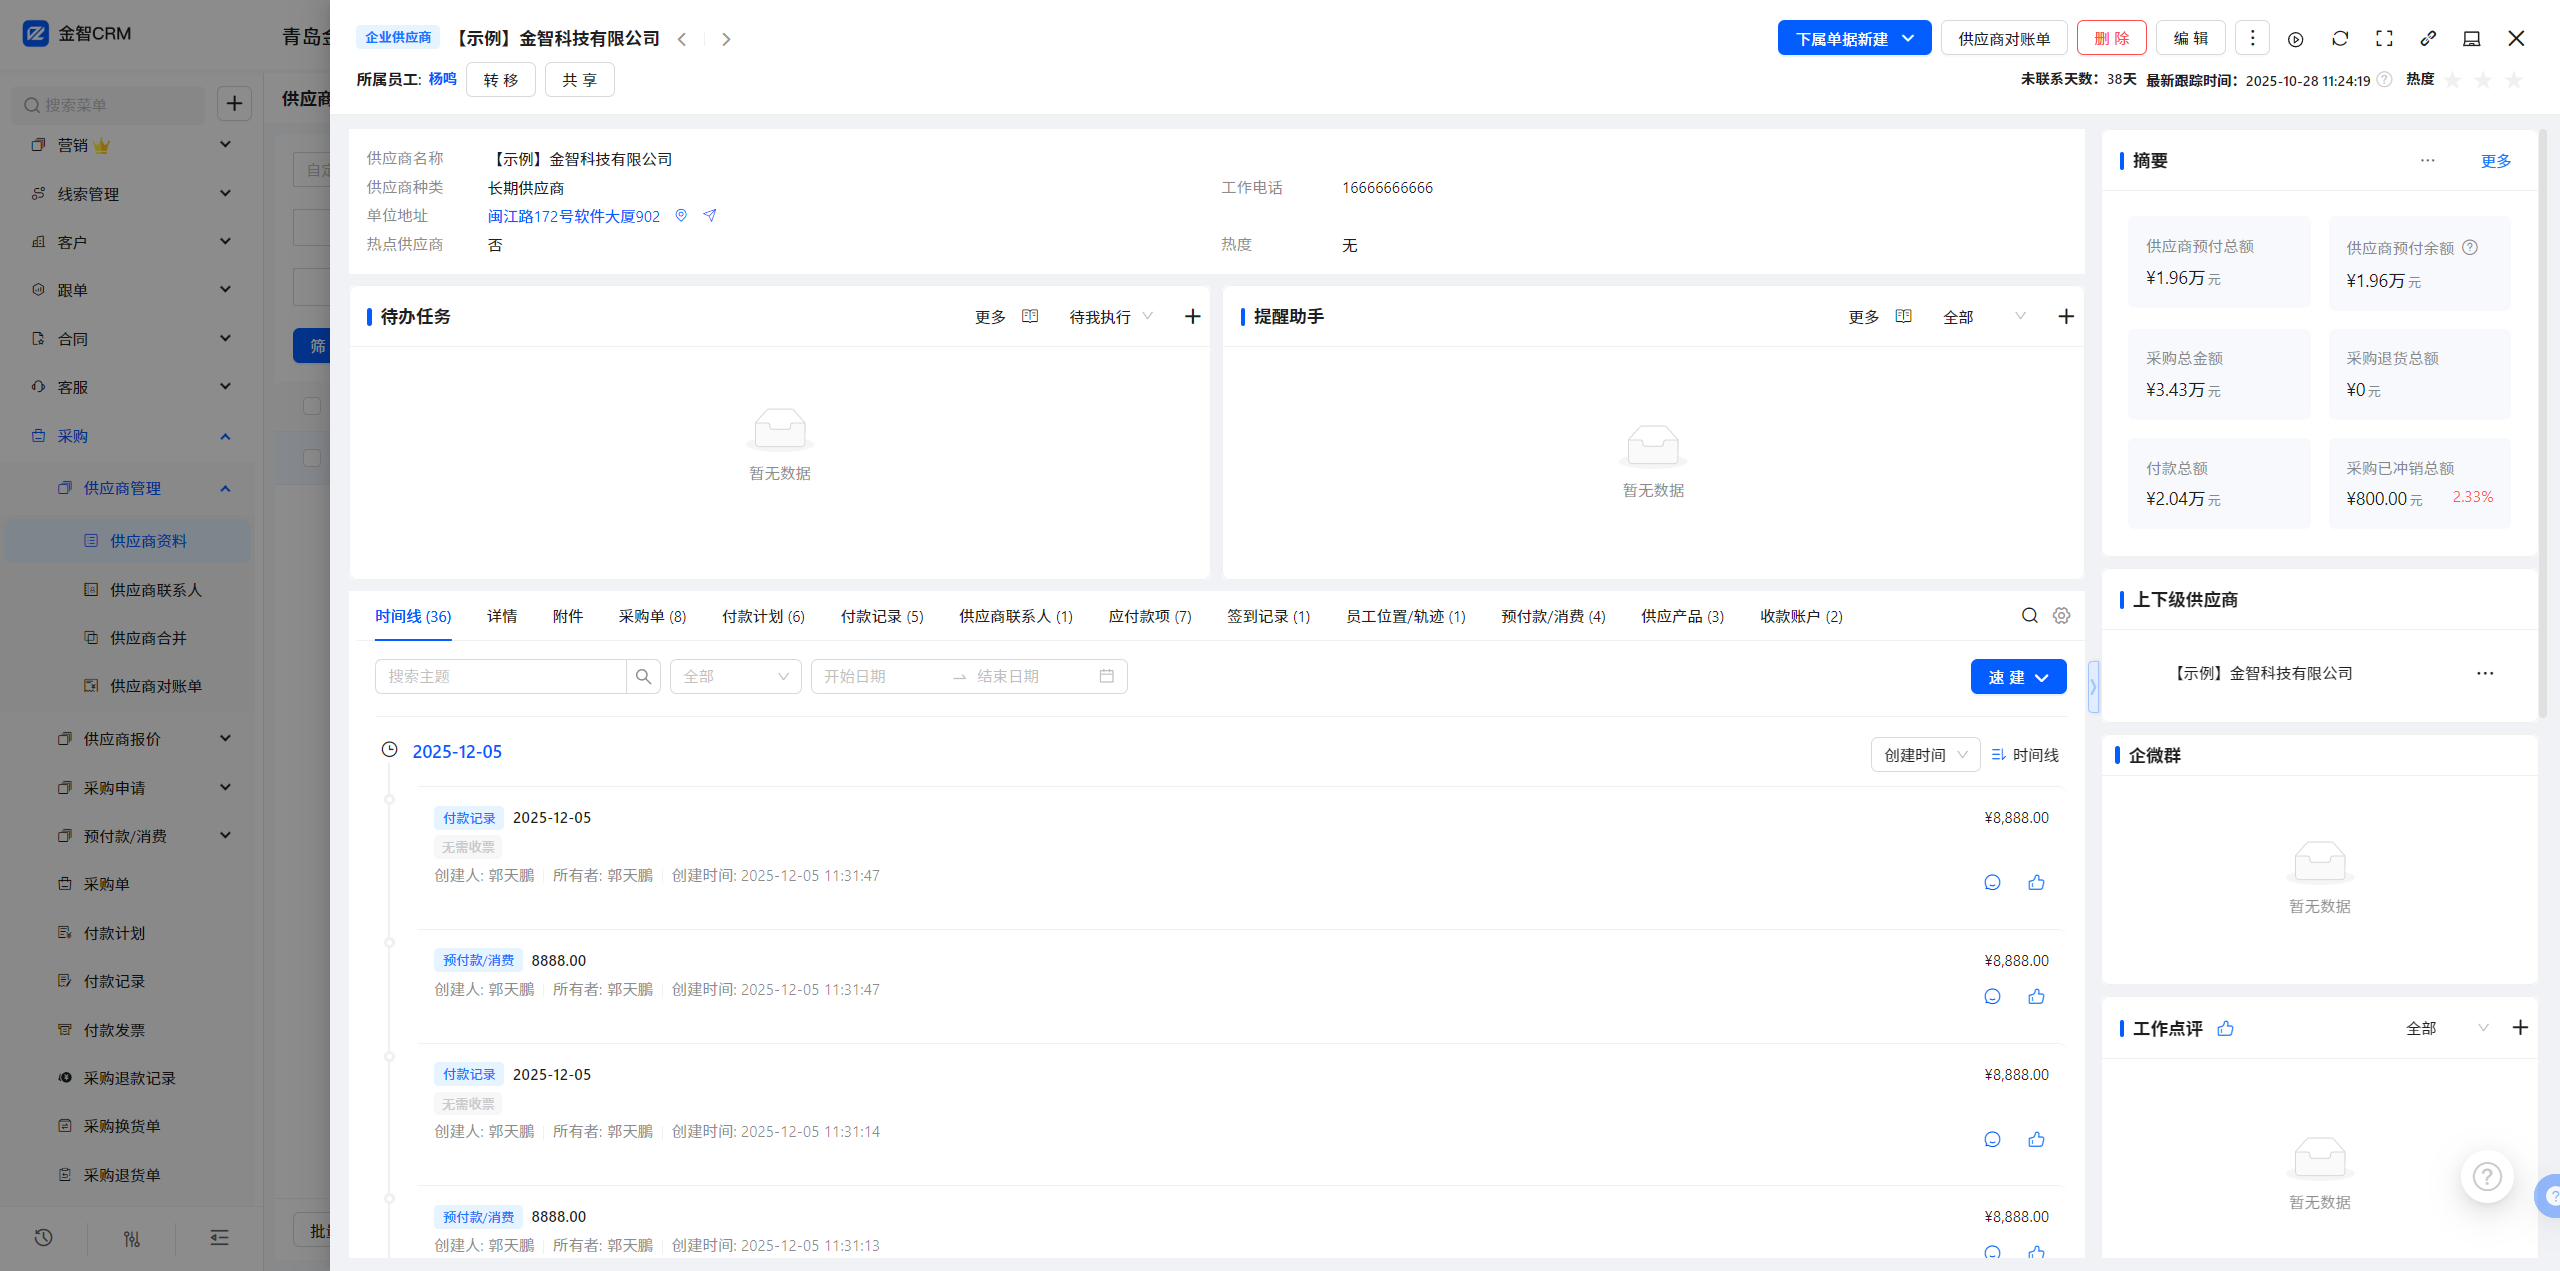This screenshot has height=1271, width=2560.
Task: Switch to the 采购单 (8) tab
Action: 652,616
